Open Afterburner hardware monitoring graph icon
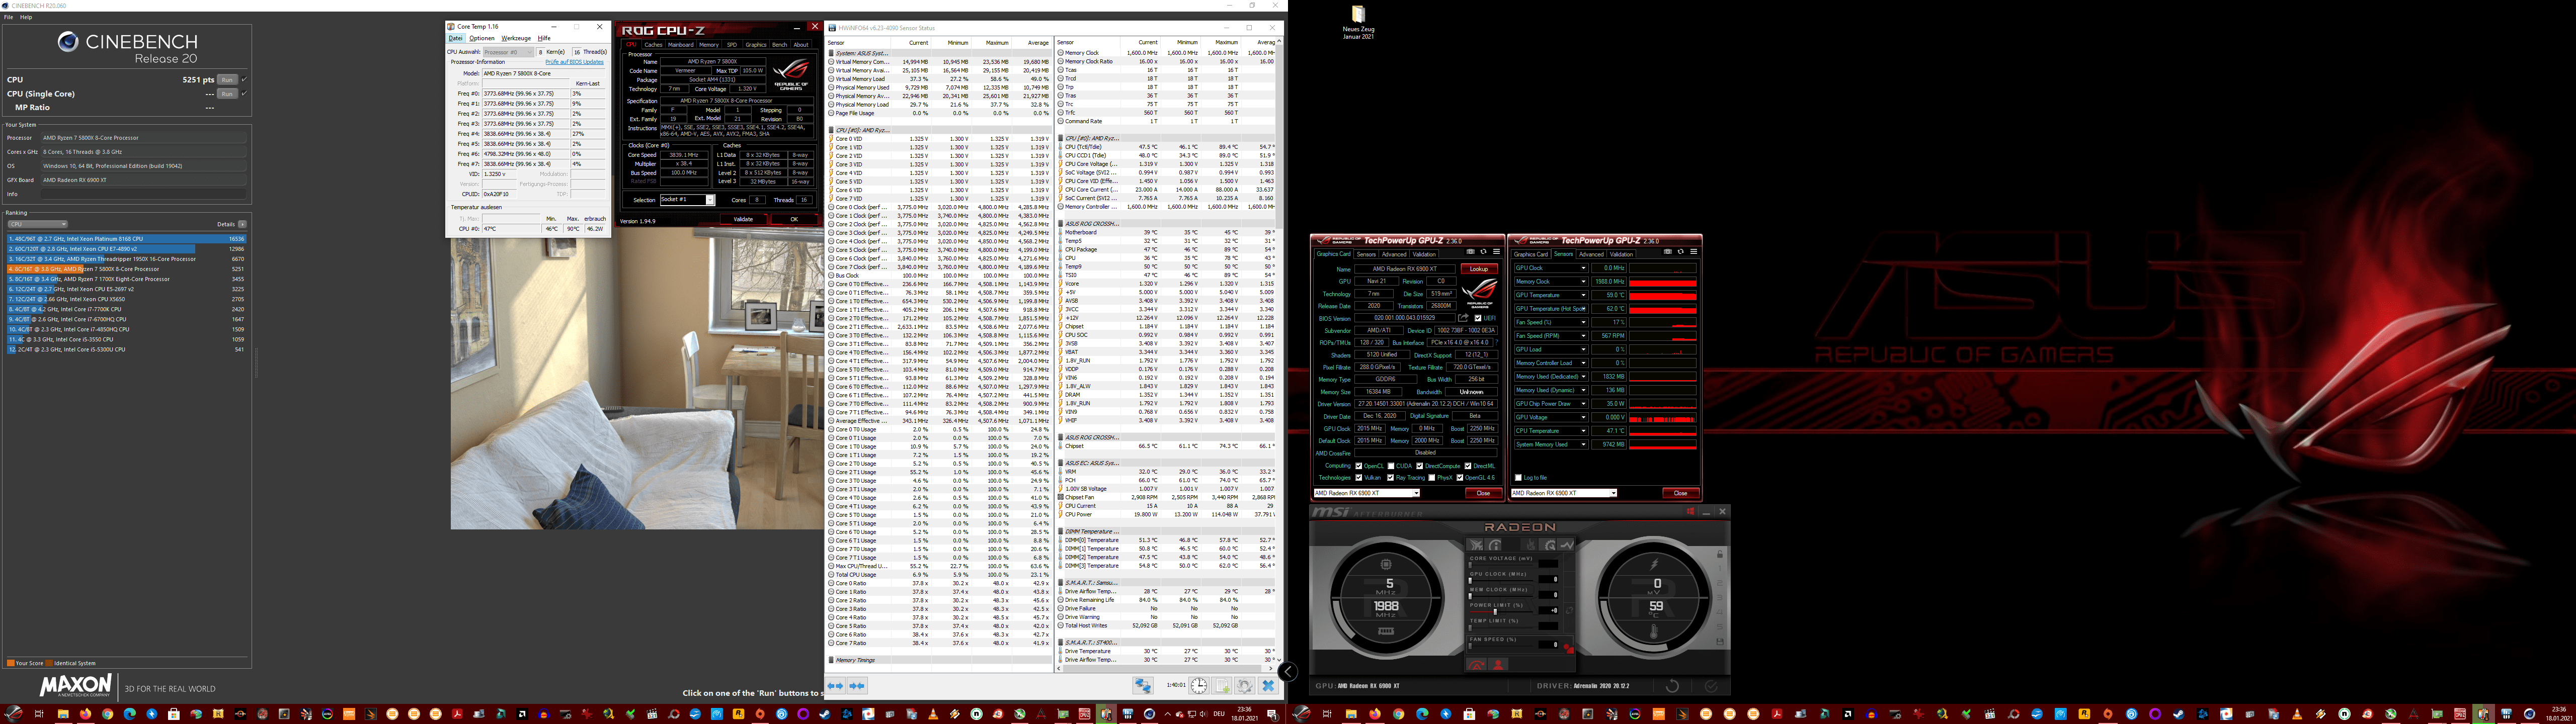 [x=1566, y=545]
